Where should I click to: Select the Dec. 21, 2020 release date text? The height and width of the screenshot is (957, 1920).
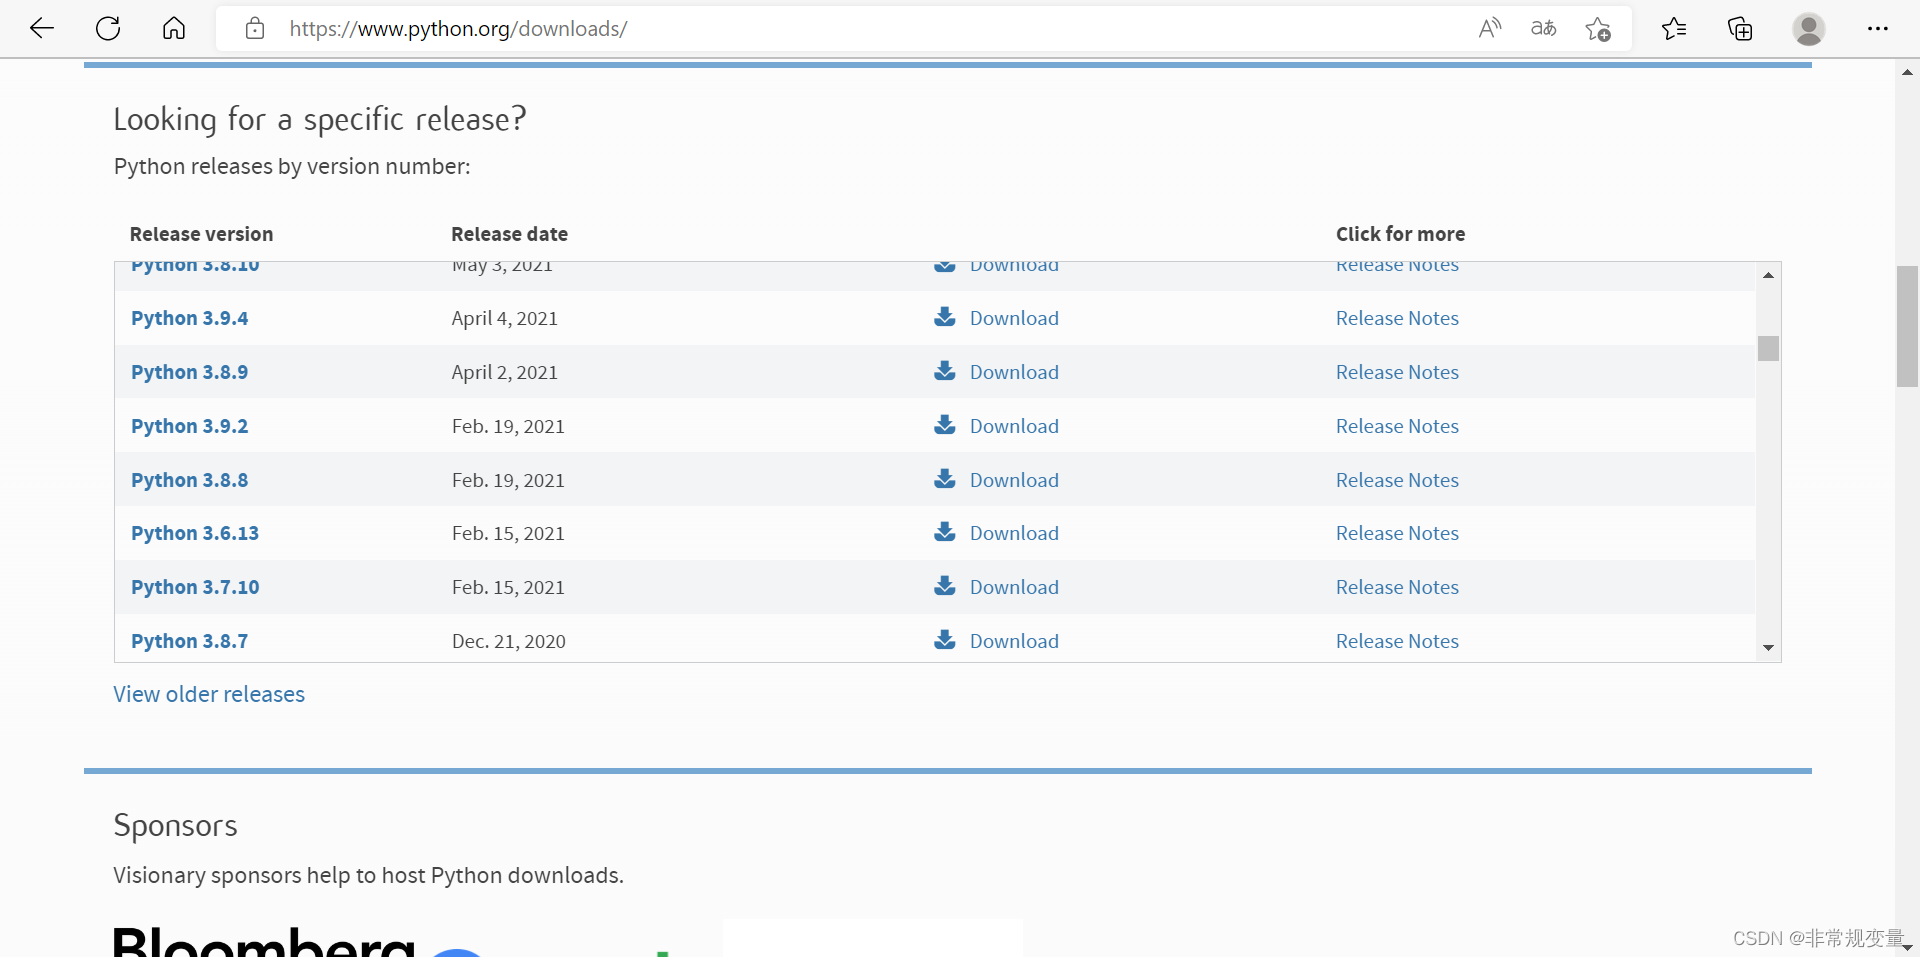coord(508,641)
